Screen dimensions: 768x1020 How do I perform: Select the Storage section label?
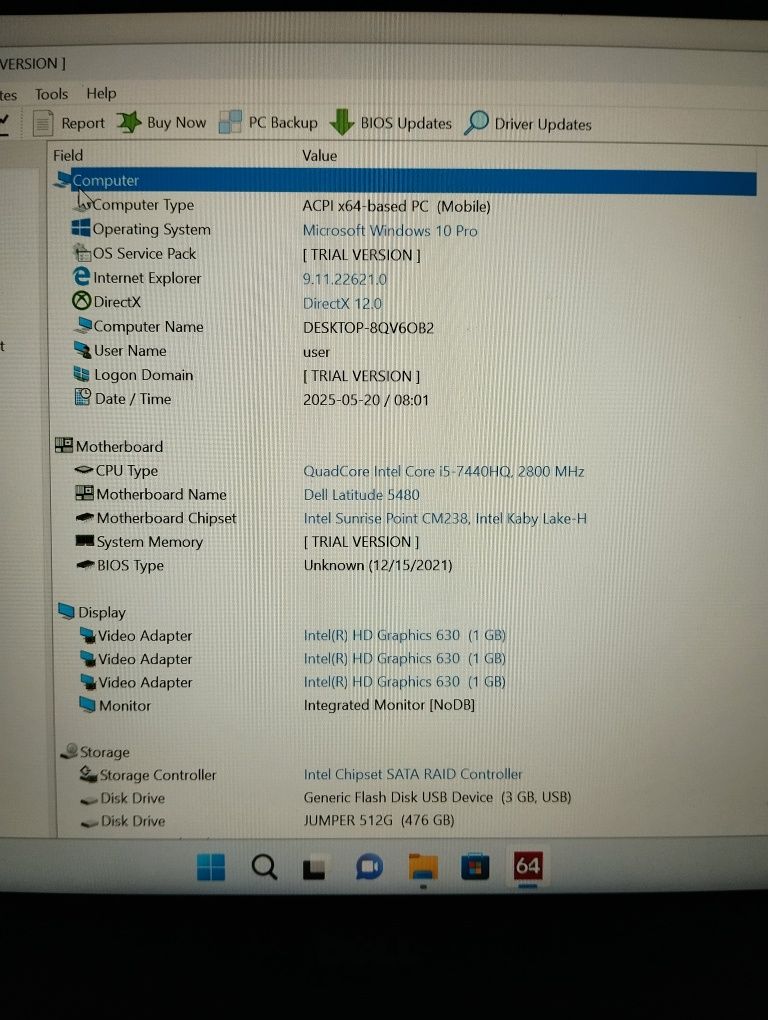click(105, 752)
